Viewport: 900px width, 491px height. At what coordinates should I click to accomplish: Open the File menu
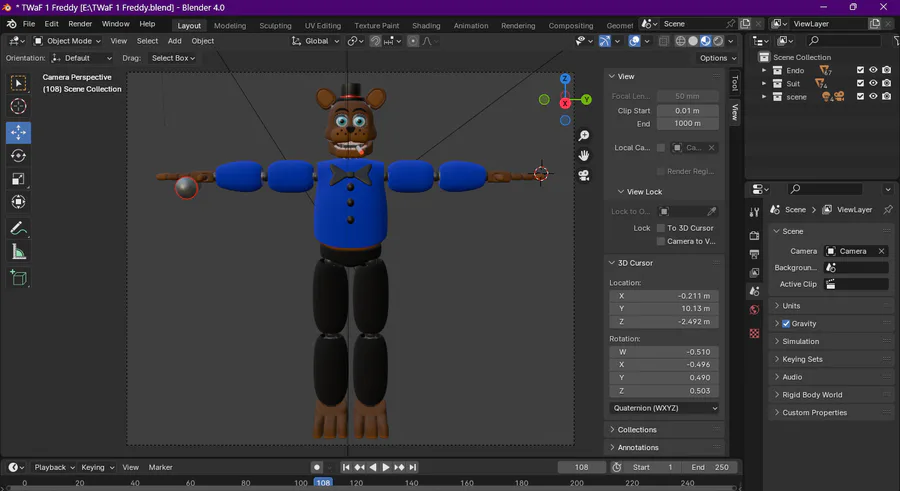[x=29, y=24]
